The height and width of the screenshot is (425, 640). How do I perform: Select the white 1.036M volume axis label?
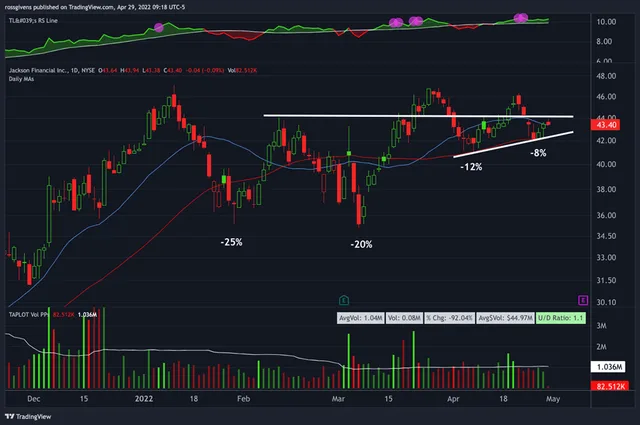click(609, 367)
